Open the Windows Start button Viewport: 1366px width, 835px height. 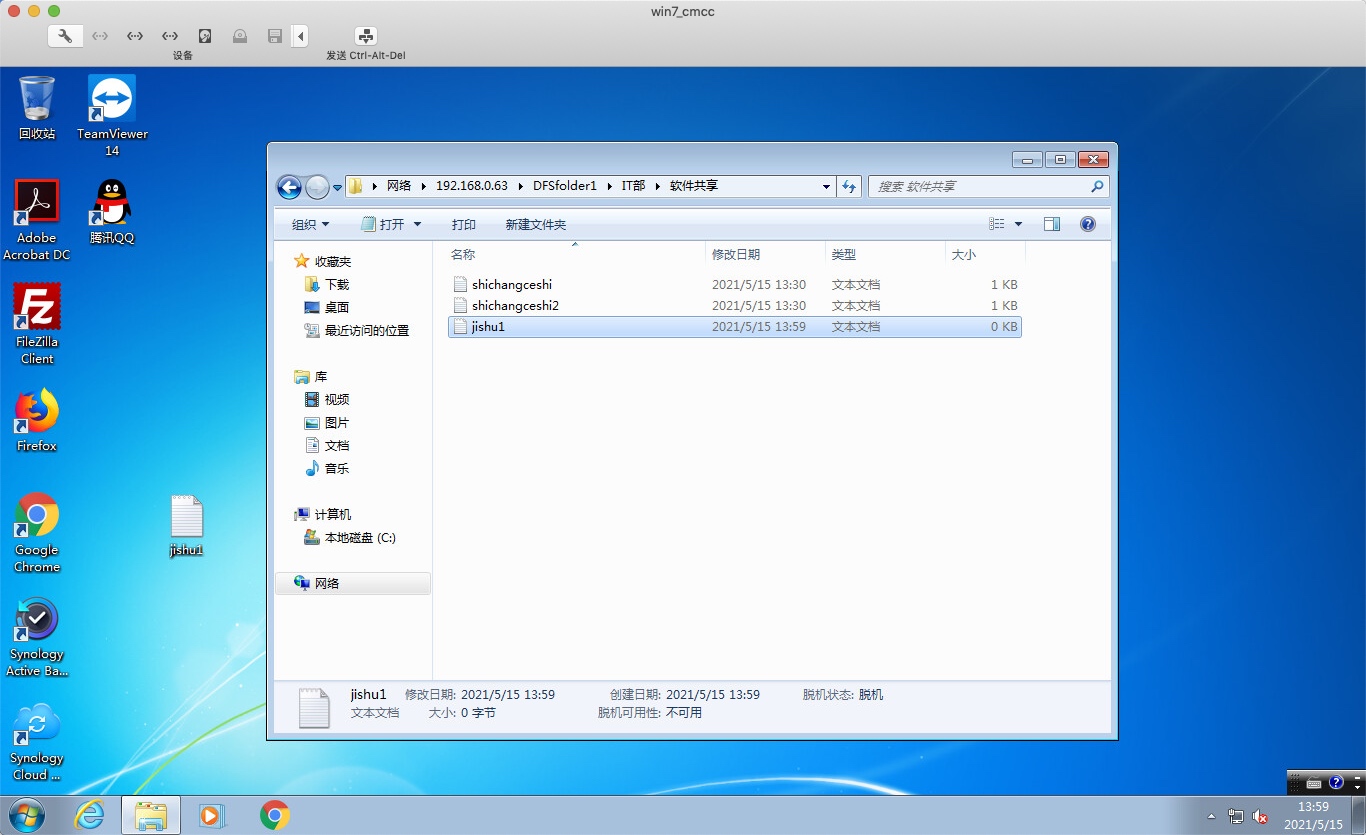(28, 815)
